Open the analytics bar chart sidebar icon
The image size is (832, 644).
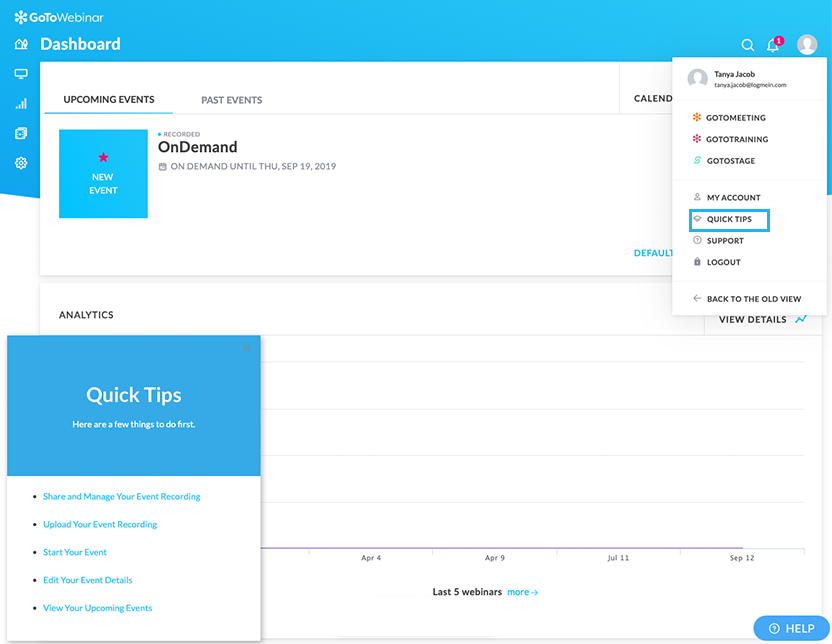21,104
